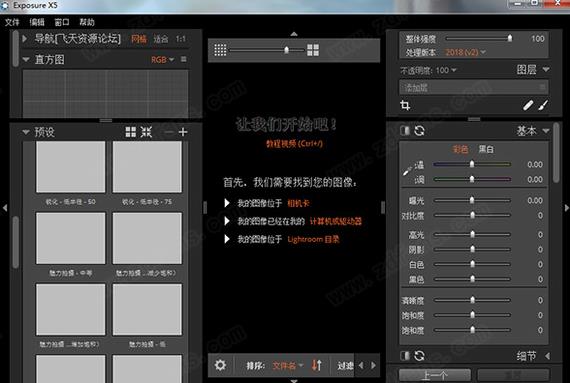
Task: Collapse the left side panel arrow
Action: (5, 208)
